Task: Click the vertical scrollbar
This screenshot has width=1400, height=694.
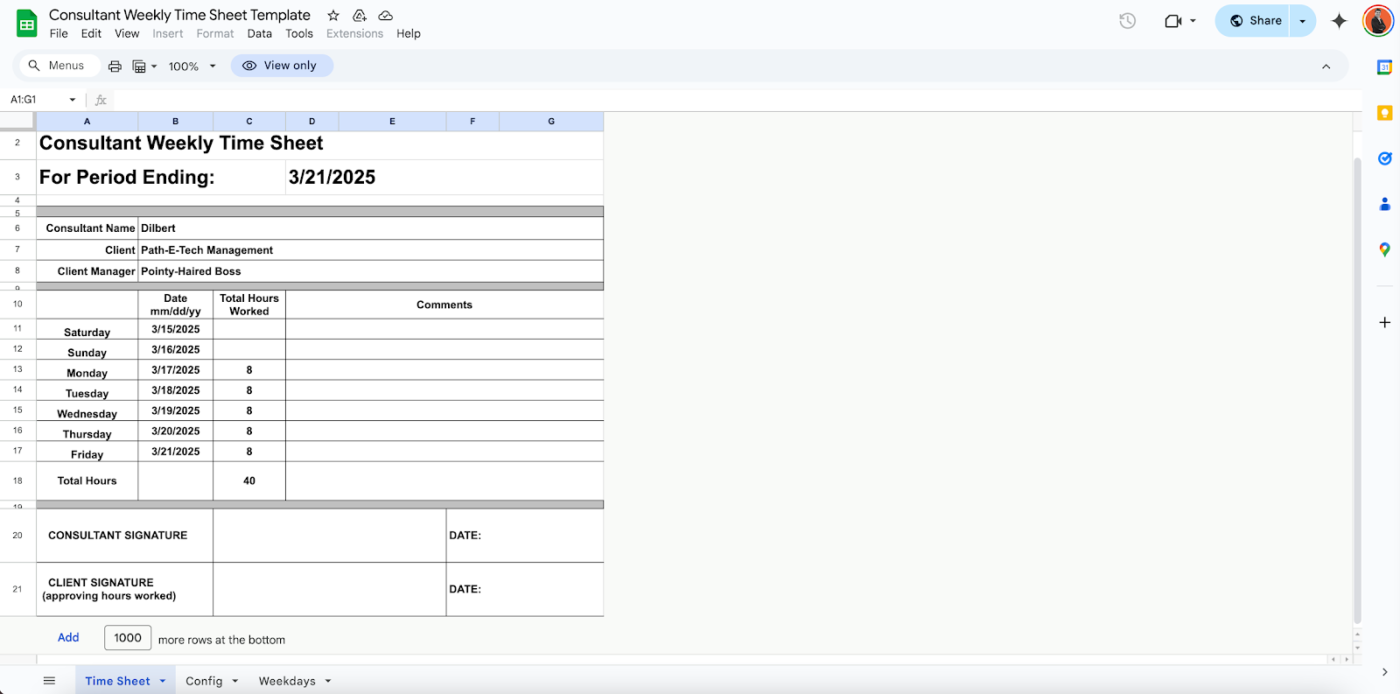Action: (x=1357, y=390)
